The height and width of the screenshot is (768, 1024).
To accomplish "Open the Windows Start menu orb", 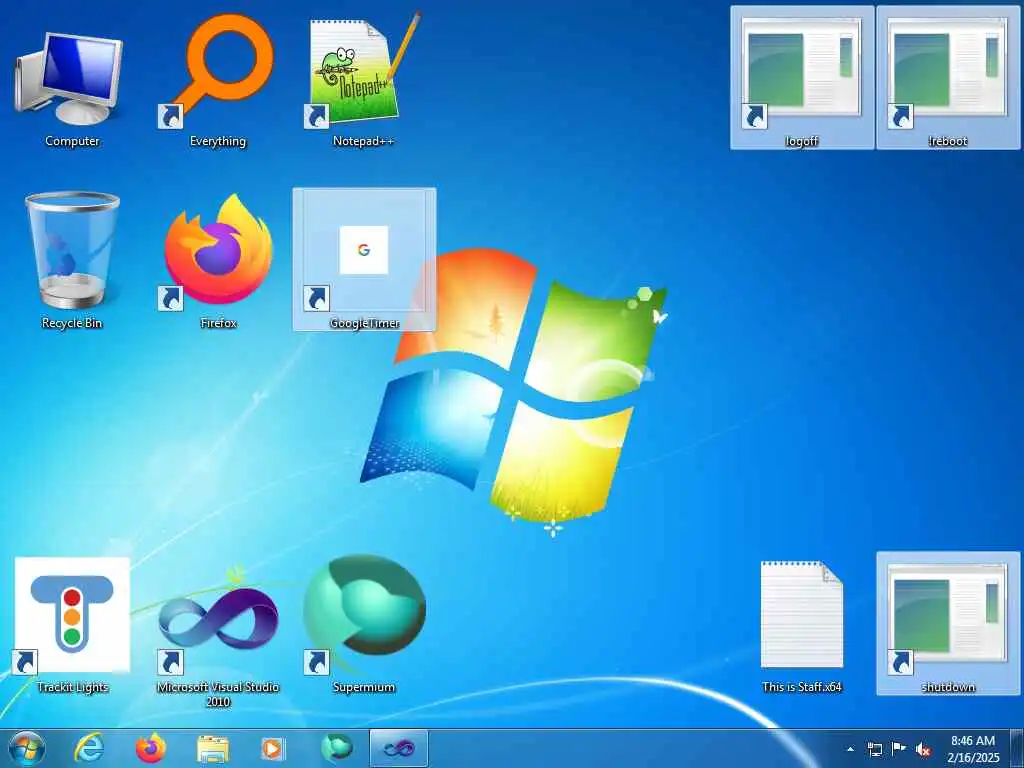I will coord(27,748).
